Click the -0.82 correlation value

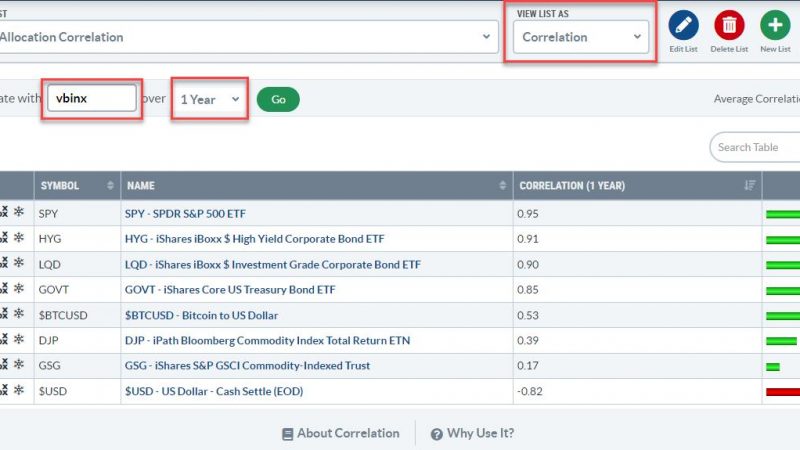click(x=530, y=391)
